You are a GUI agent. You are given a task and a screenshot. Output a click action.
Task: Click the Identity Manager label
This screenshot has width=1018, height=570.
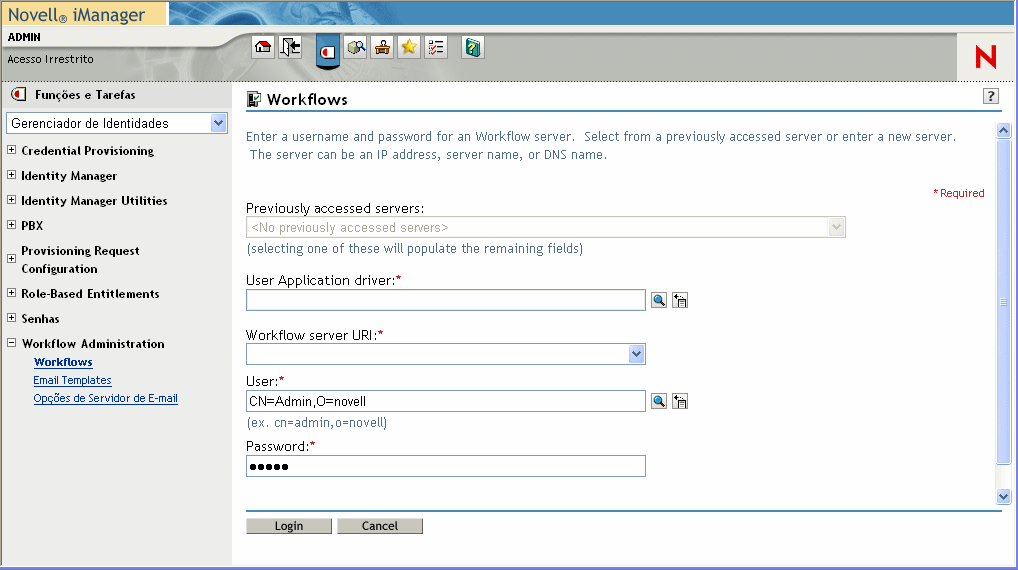pos(69,176)
